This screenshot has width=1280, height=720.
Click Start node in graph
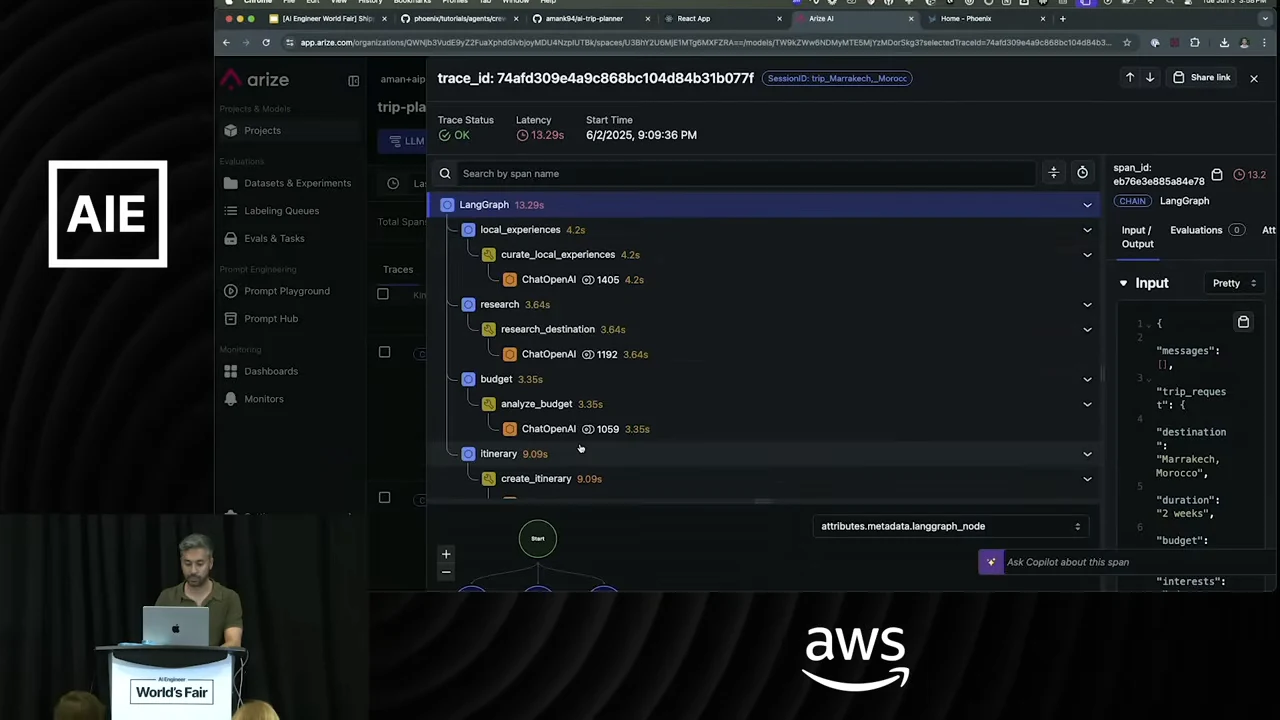coord(537,539)
